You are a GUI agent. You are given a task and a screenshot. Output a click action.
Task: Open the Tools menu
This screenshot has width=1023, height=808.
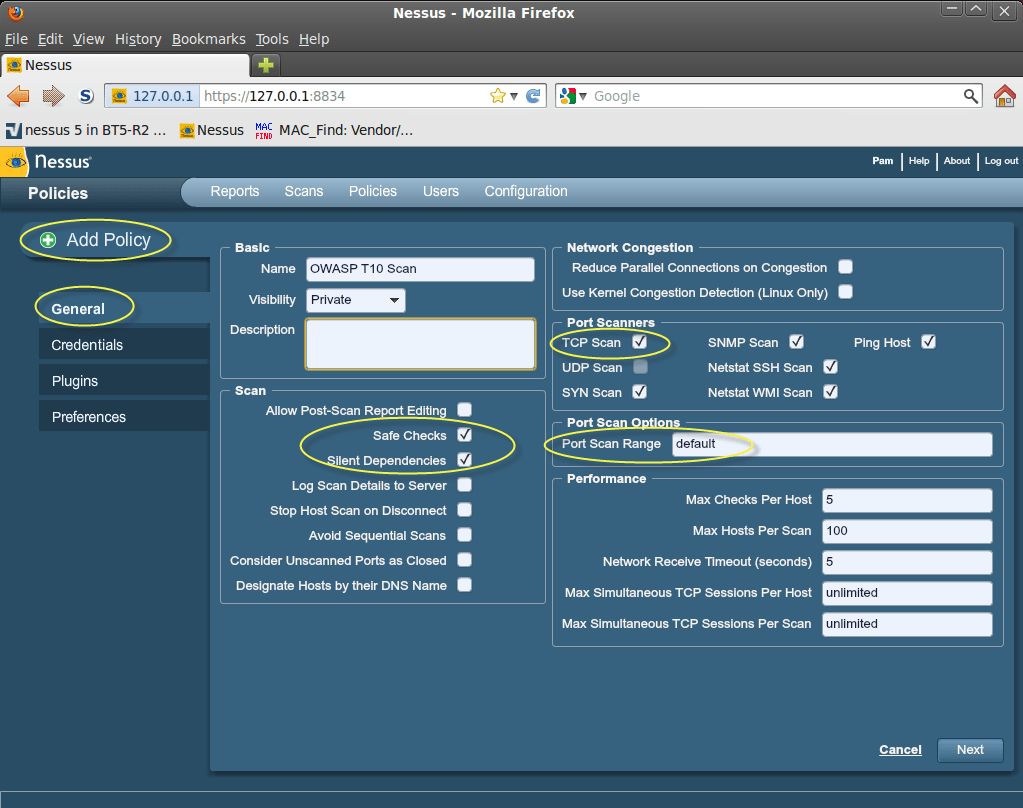pos(272,39)
